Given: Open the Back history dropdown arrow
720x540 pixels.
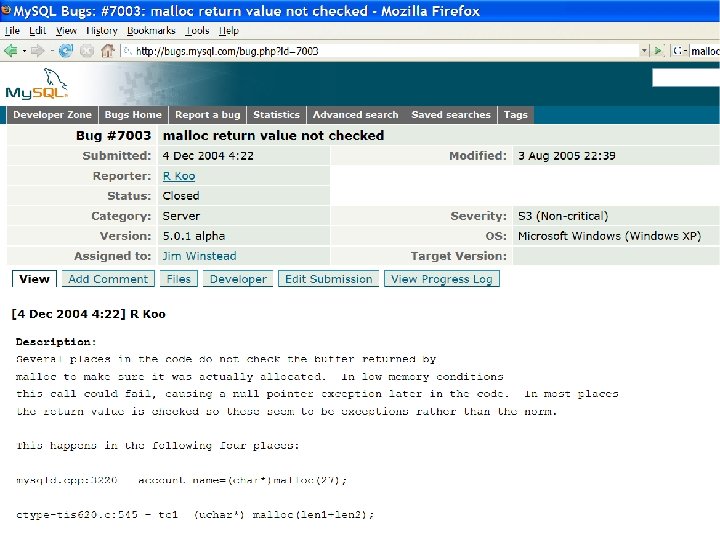Looking at the screenshot, I should coord(24,51).
